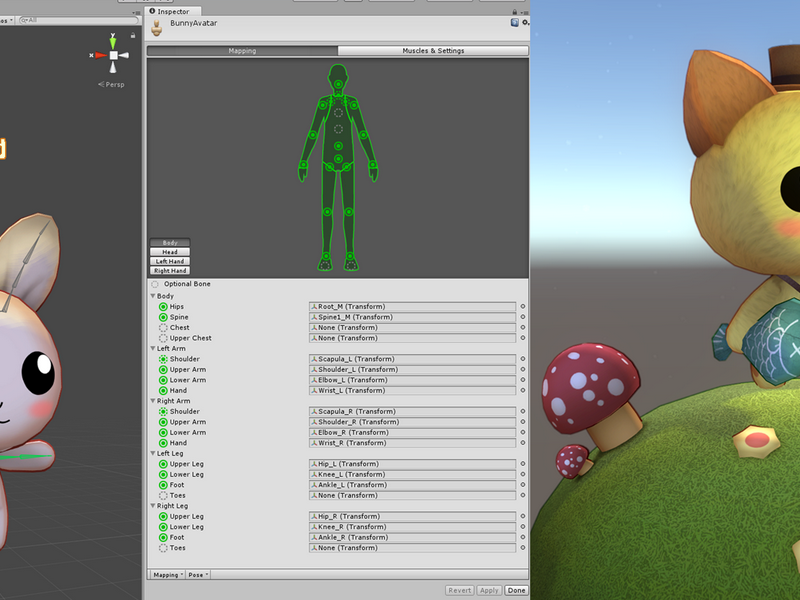Collapse the Body bone section

pos(153,296)
